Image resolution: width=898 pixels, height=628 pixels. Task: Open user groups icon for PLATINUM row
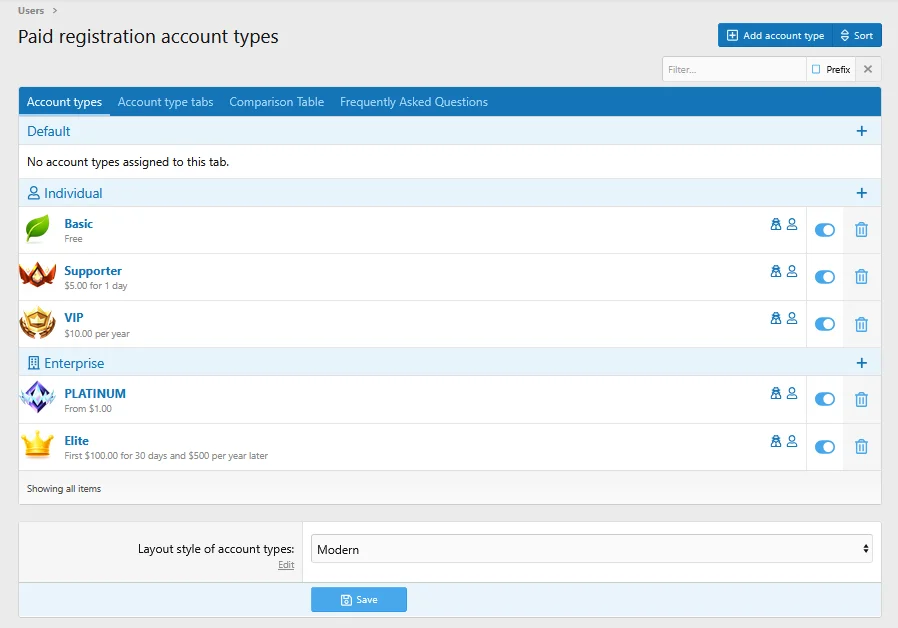(775, 393)
